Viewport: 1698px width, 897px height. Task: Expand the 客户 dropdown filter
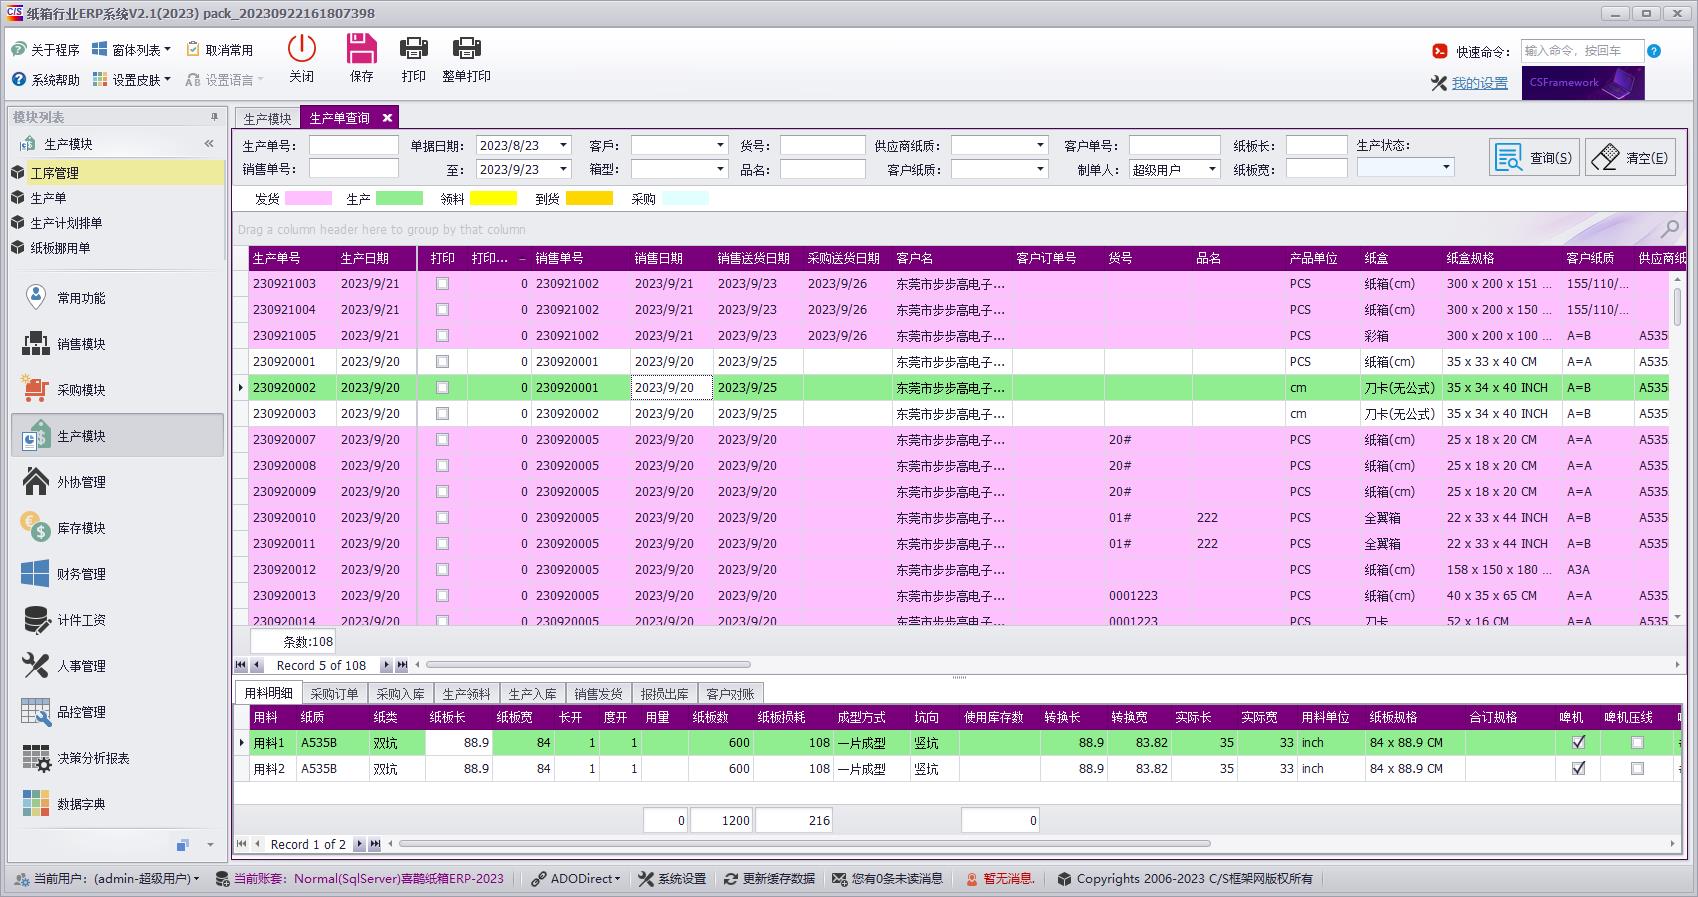(720, 145)
